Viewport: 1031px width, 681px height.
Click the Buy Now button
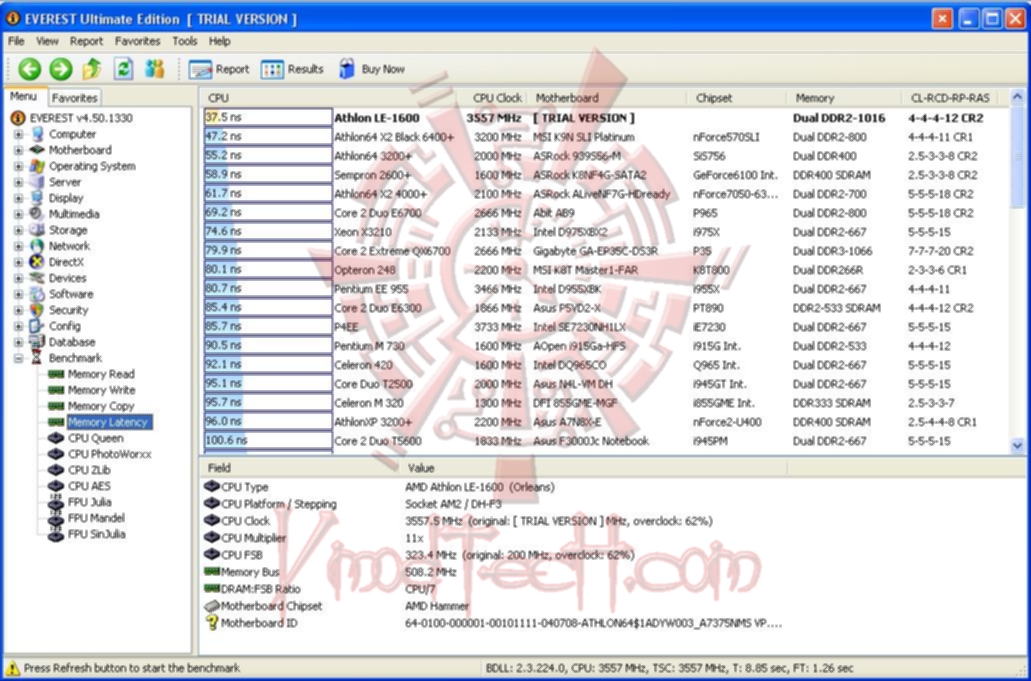tap(372, 69)
